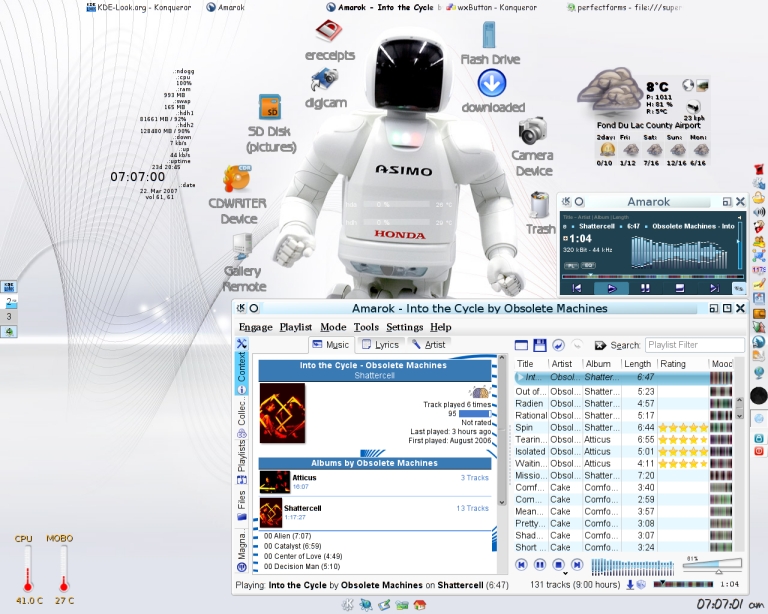Open the Mode menu
The width and height of the screenshot is (768, 614).
tap(333, 327)
